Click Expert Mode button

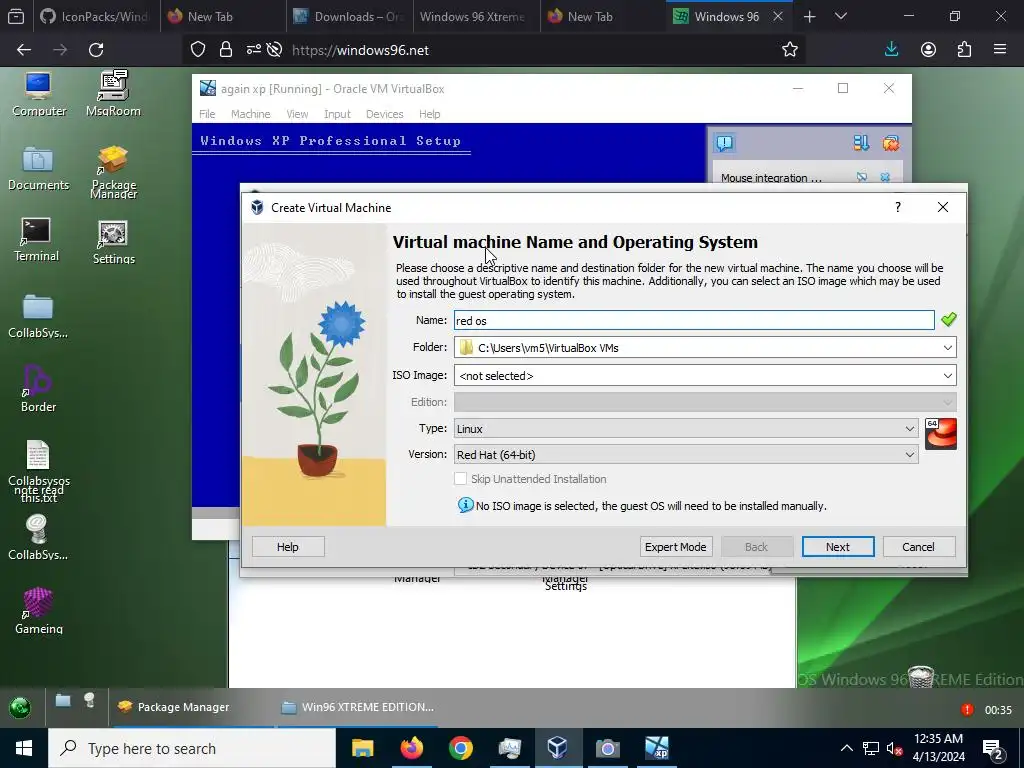tap(675, 547)
